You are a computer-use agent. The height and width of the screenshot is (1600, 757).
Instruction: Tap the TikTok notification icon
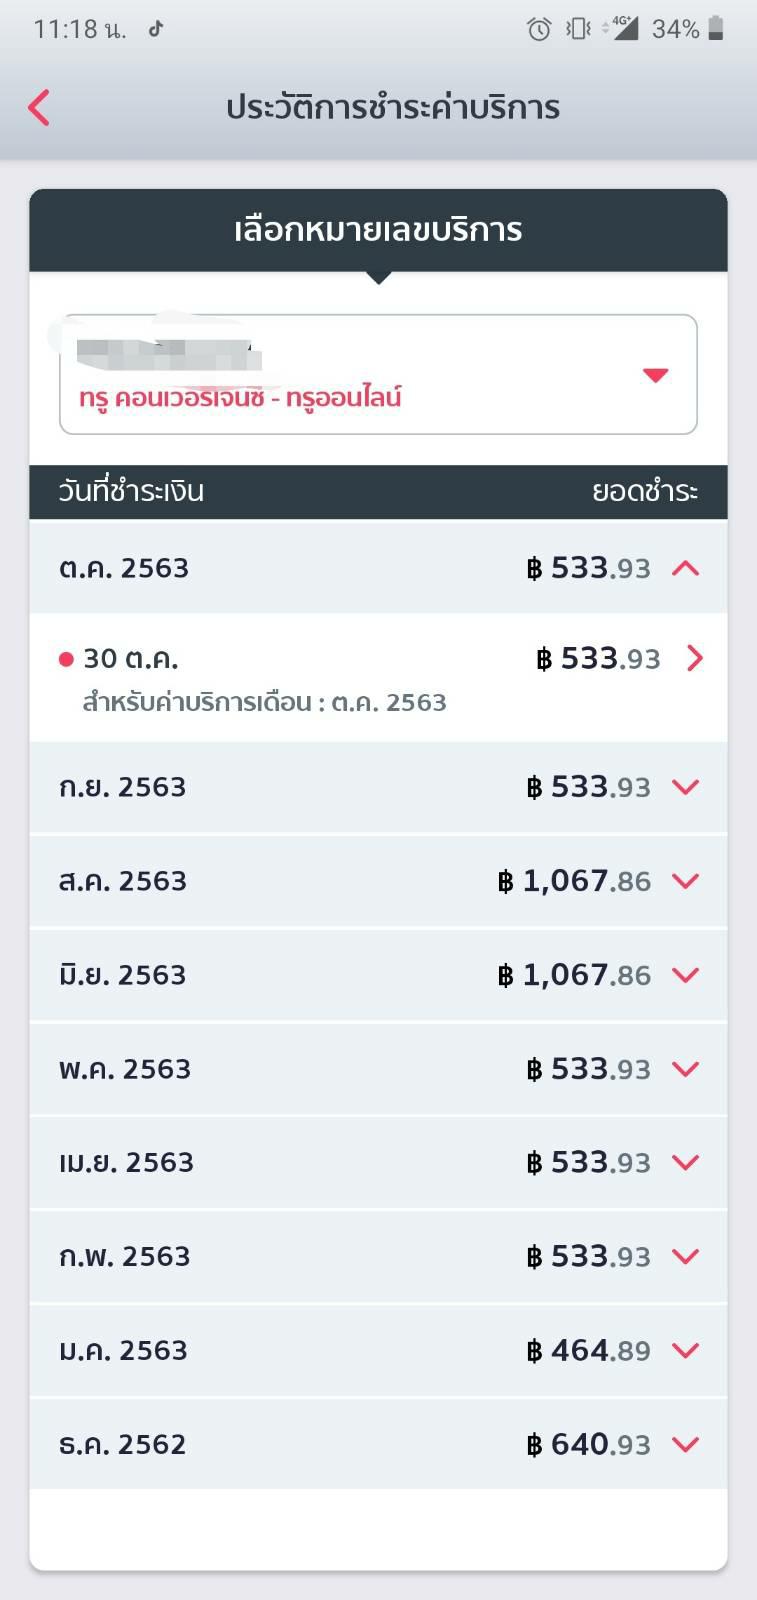click(x=156, y=29)
